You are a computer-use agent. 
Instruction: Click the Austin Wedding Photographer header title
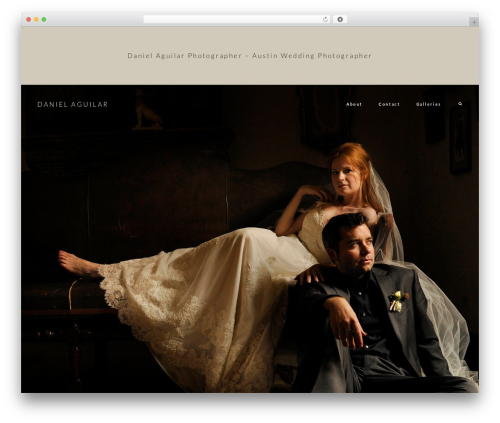point(249,56)
